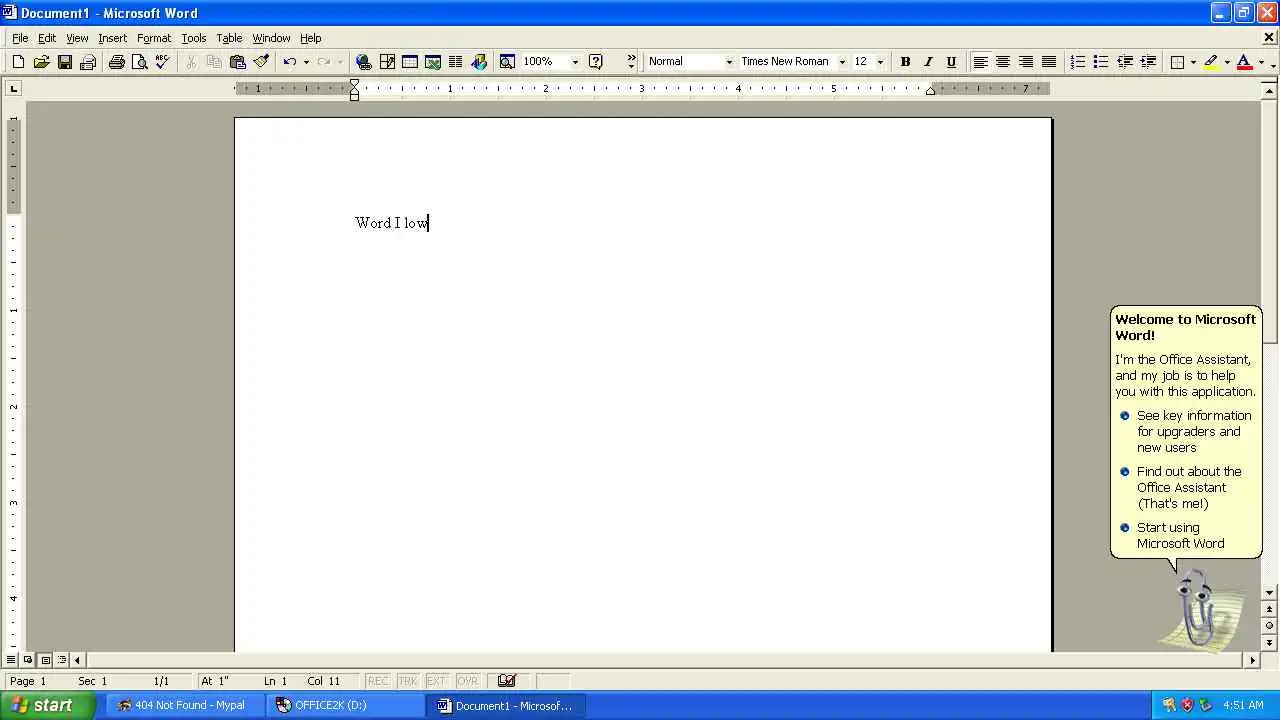The image size is (1280, 720).
Task: Print the document with printer icon
Action: (117, 62)
